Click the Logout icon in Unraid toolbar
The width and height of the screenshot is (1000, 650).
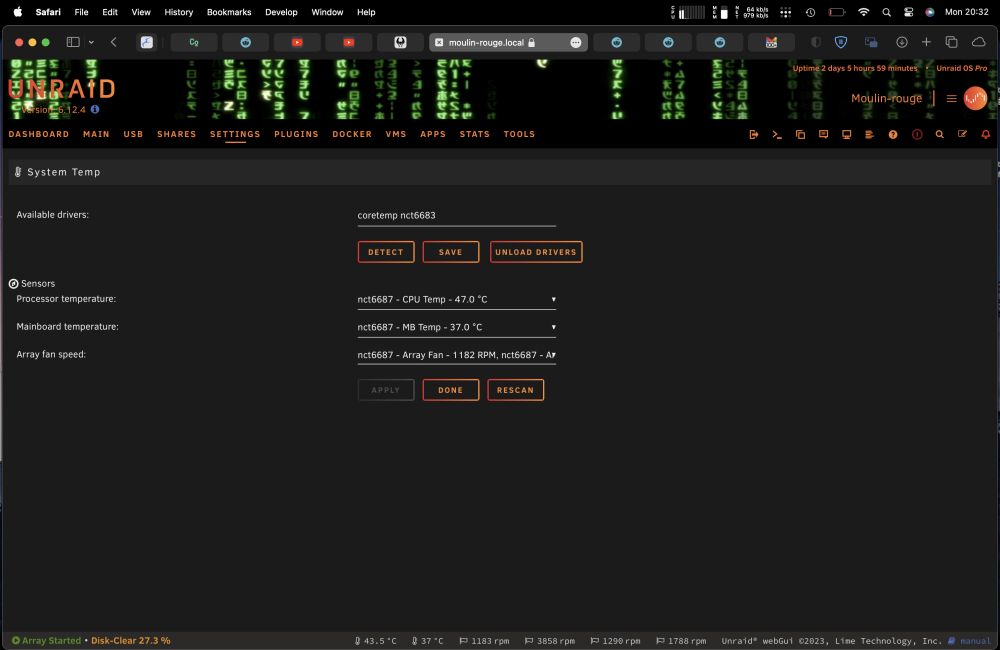click(x=754, y=135)
